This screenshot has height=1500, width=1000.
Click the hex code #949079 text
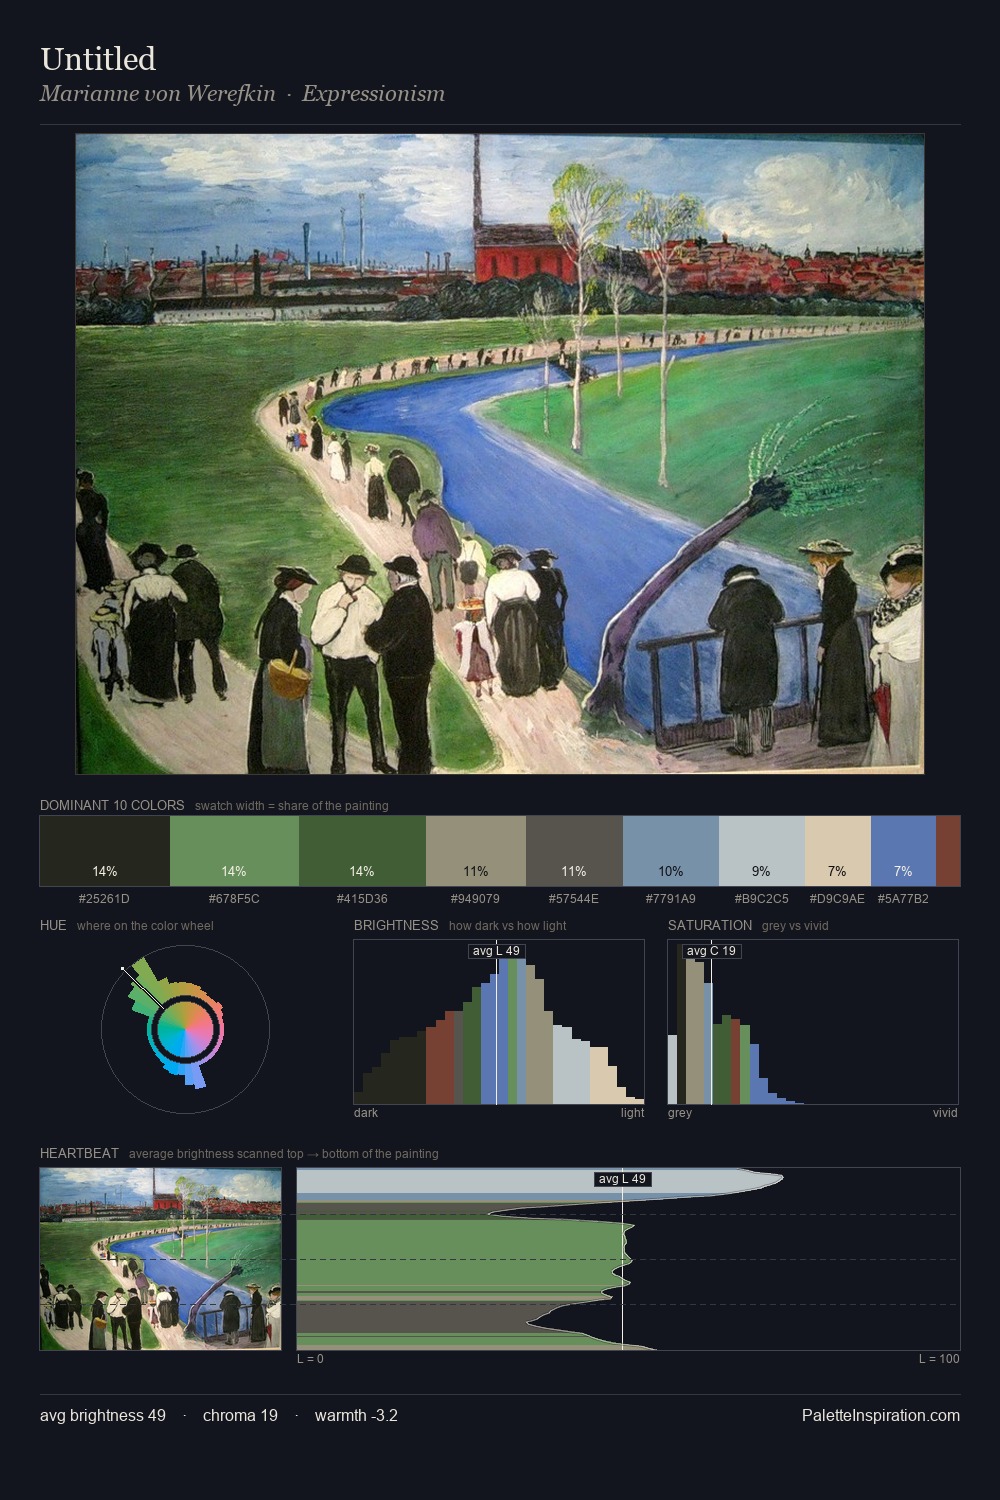pos(476,898)
